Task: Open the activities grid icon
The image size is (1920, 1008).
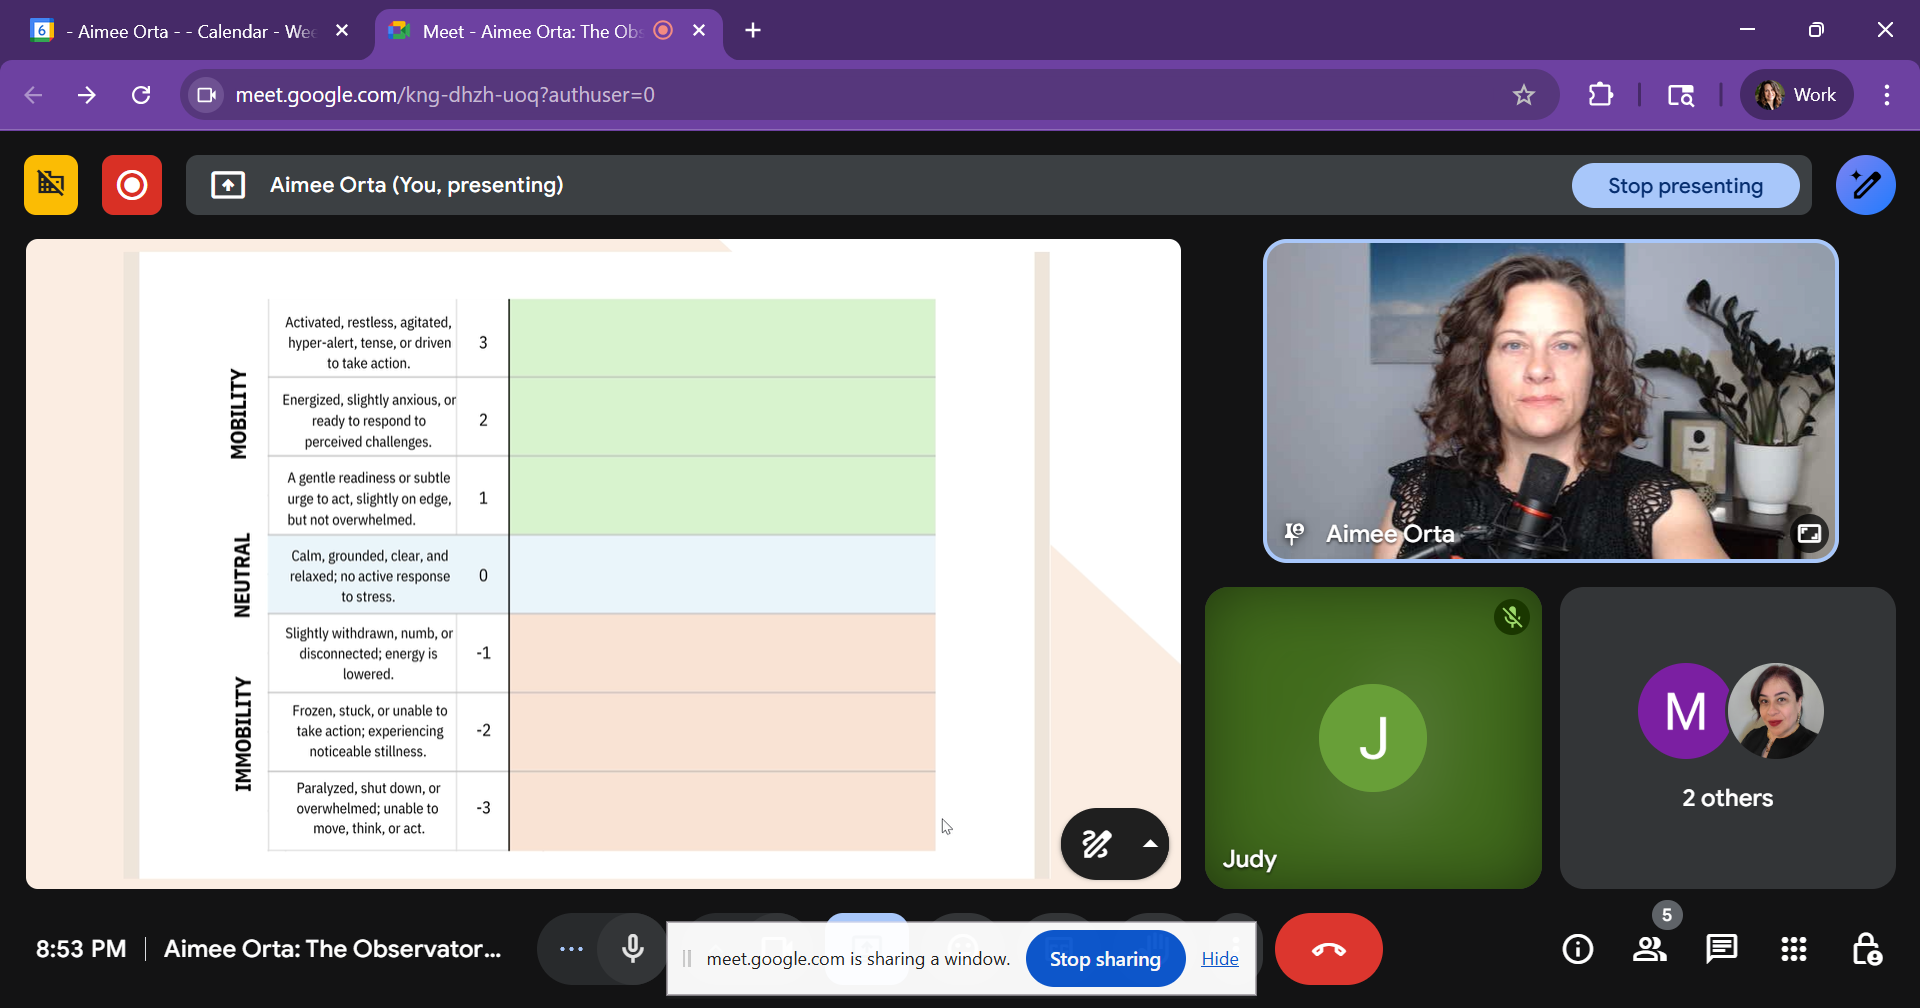Action: [x=1794, y=949]
